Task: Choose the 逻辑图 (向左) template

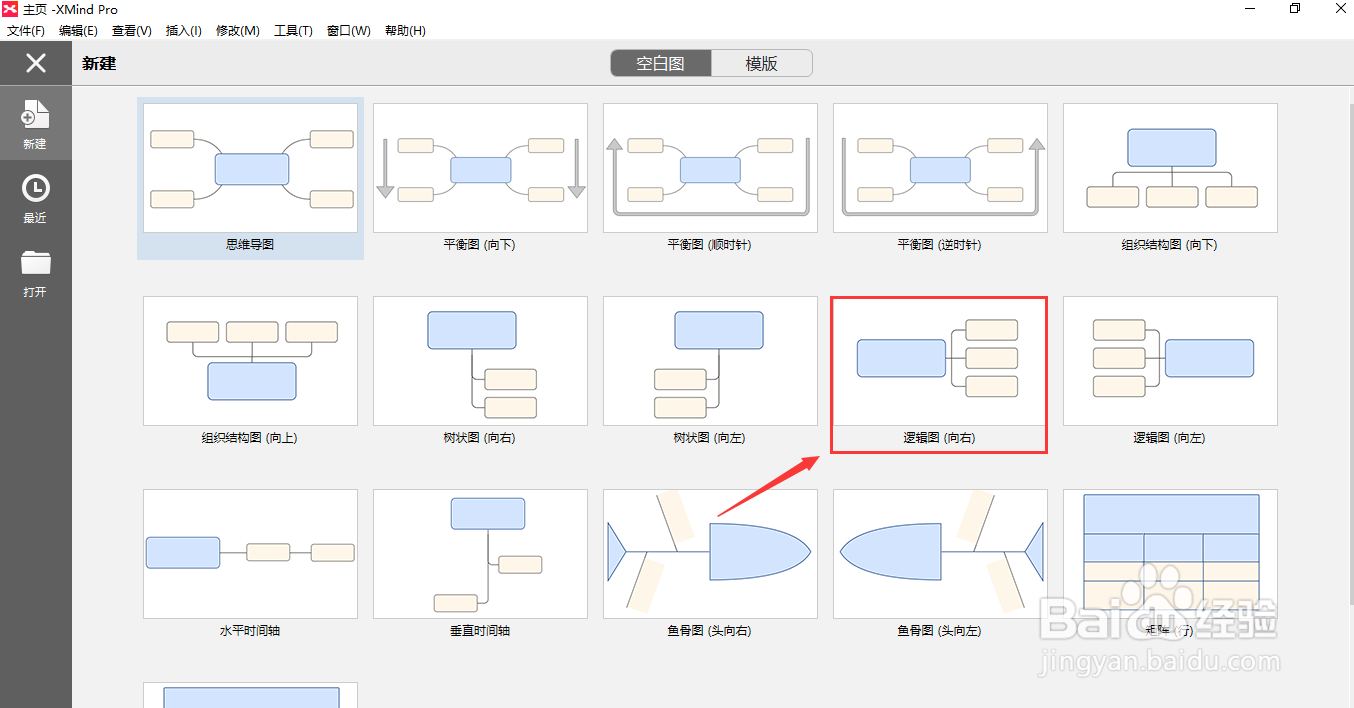Action: (x=1170, y=361)
